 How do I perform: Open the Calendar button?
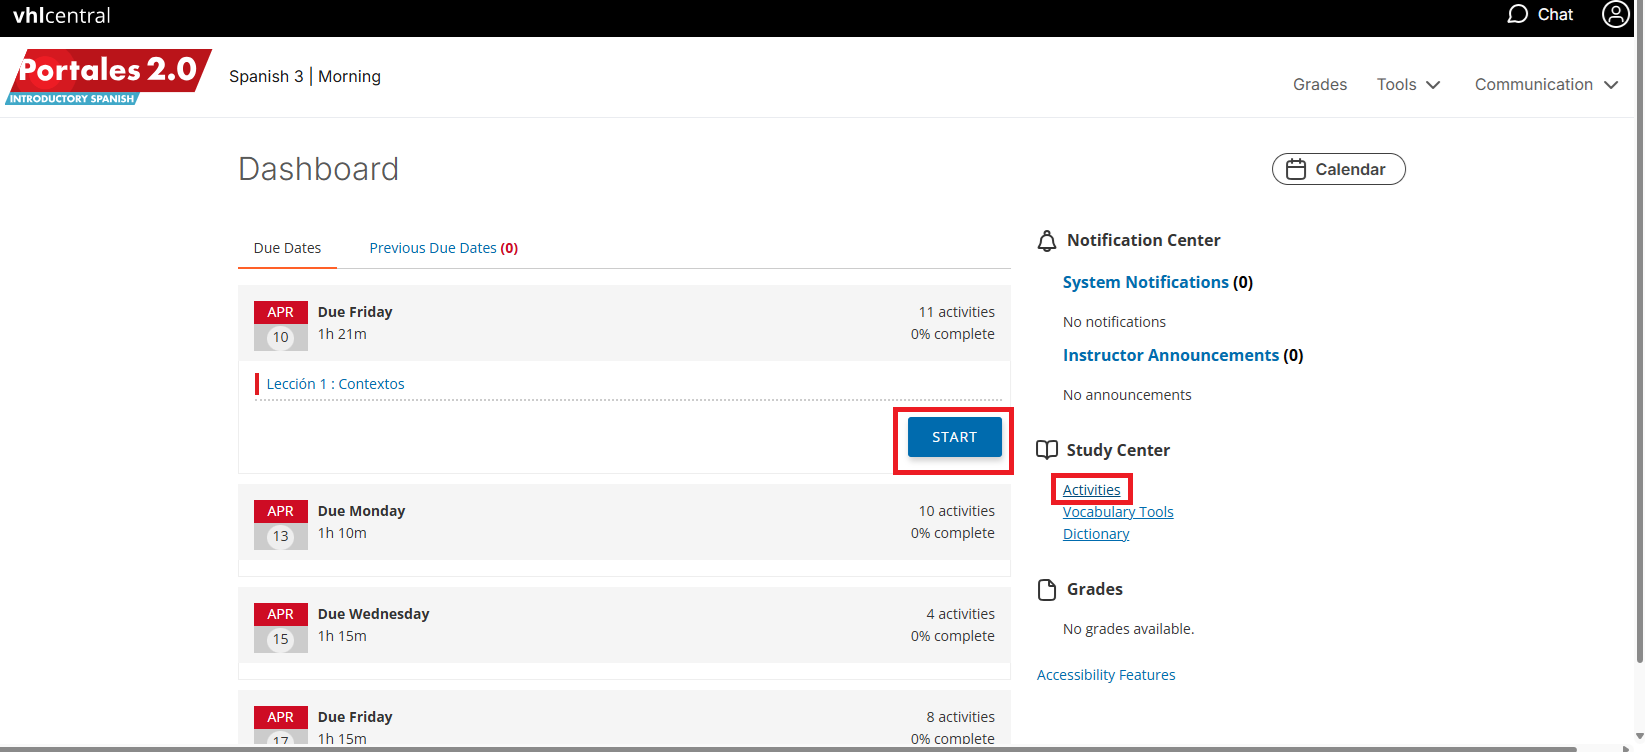pyautogui.click(x=1339, y=169)
